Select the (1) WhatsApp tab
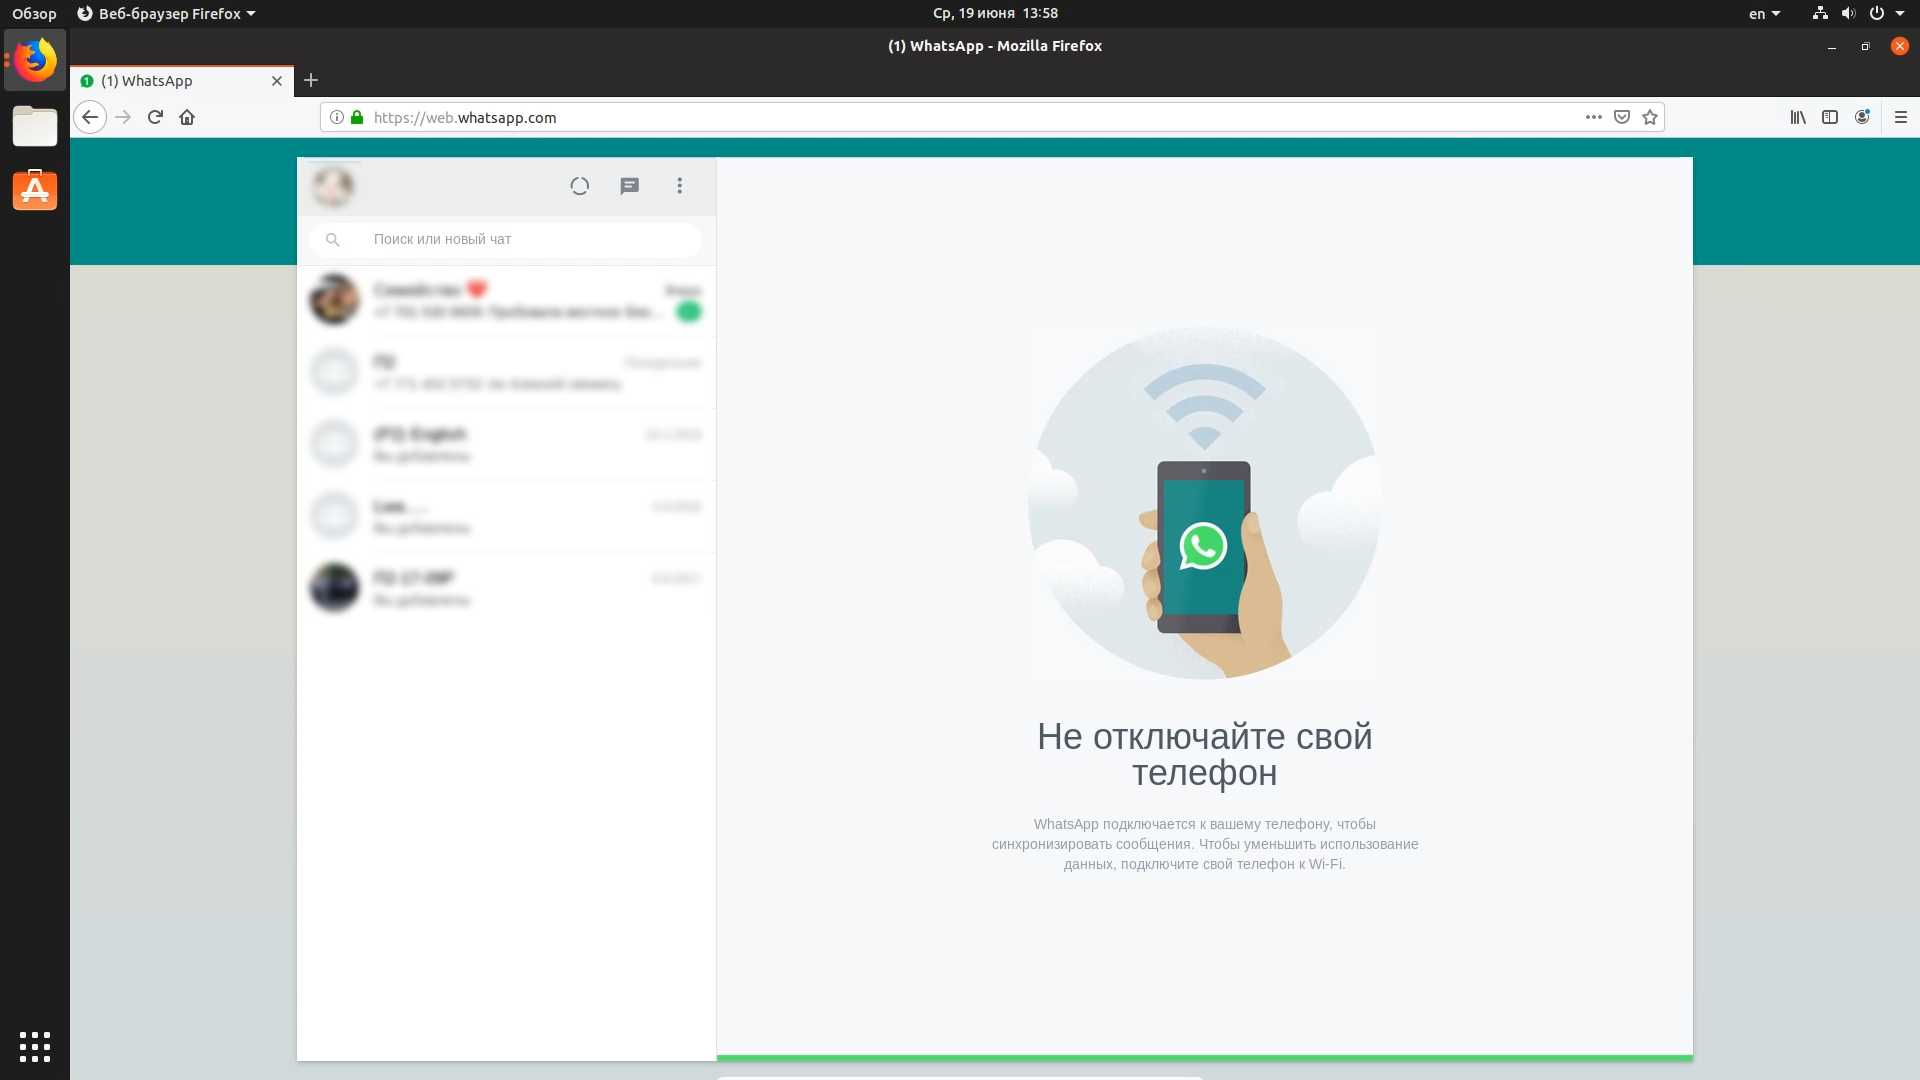Image resolution: width=1920 pixels, height=1080 pixels. click(182, 81)
